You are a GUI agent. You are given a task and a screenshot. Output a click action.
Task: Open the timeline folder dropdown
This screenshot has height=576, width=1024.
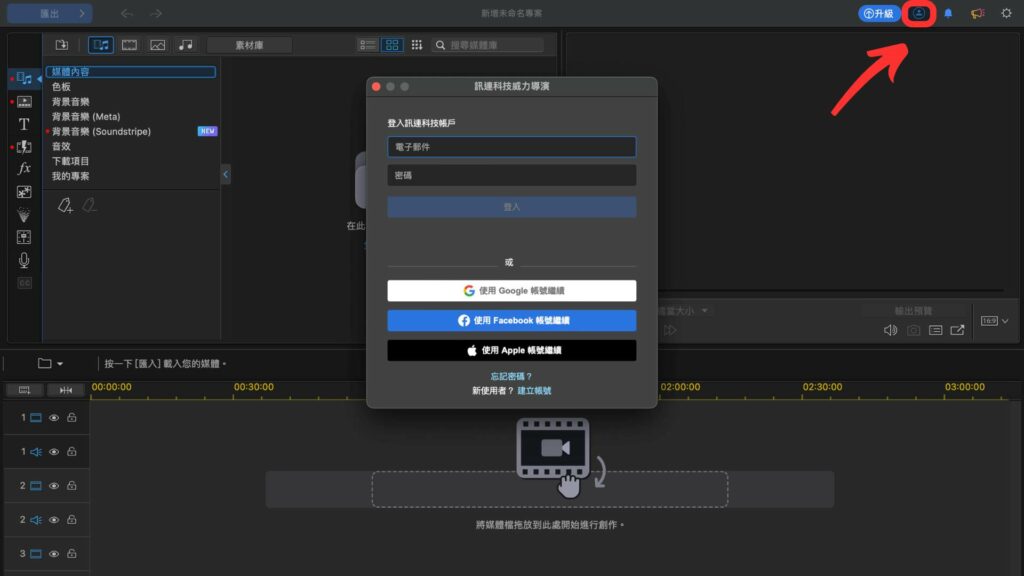[50, 363]
